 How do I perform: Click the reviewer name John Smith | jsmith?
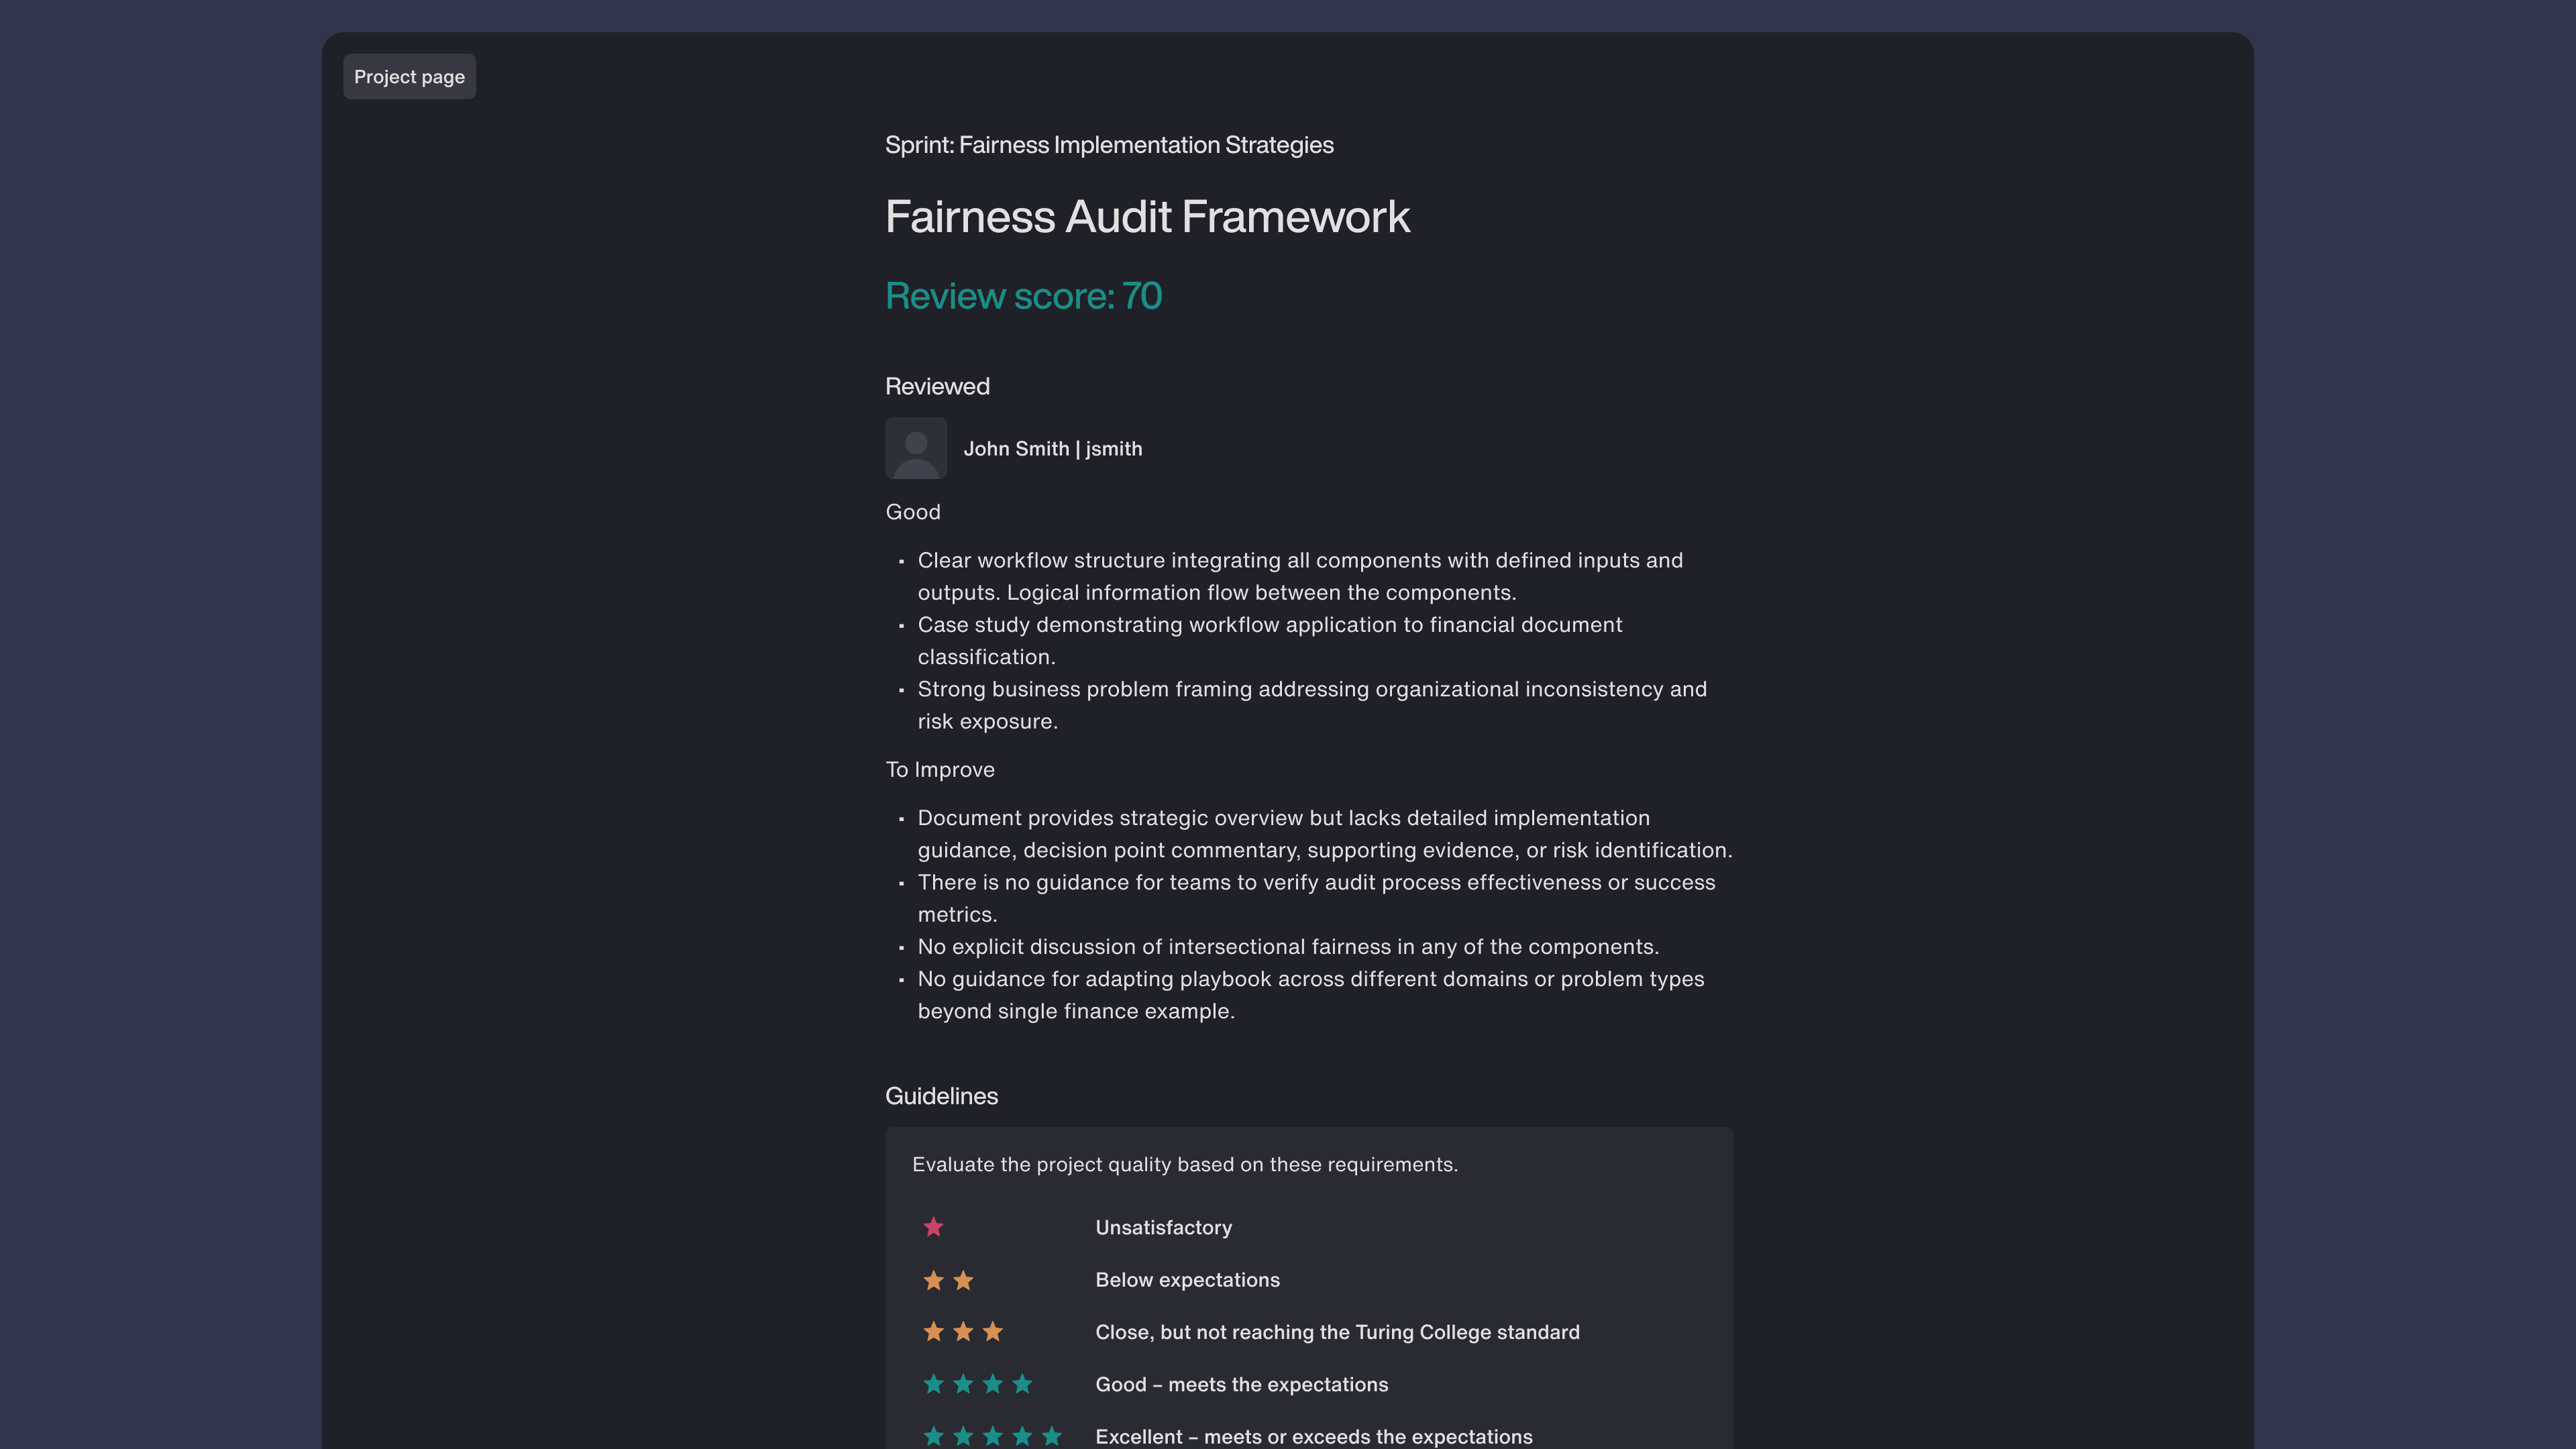(1052, 449)
